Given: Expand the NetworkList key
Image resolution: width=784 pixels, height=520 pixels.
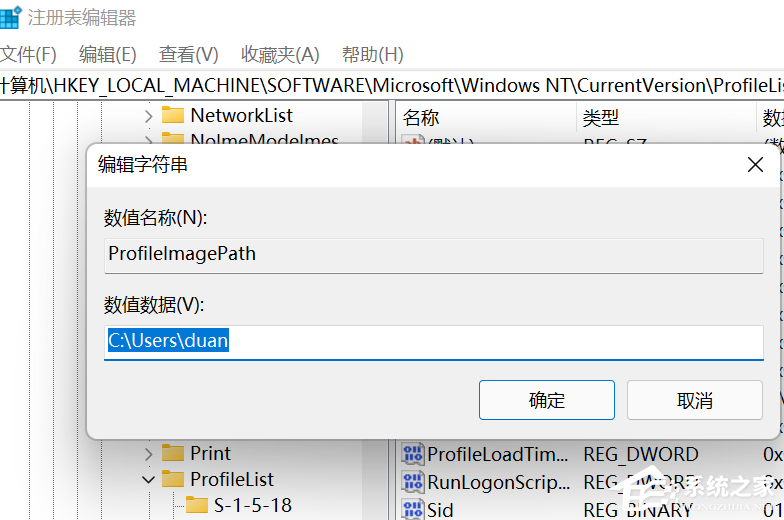Looking at the screenshot, I should (148, 116).
